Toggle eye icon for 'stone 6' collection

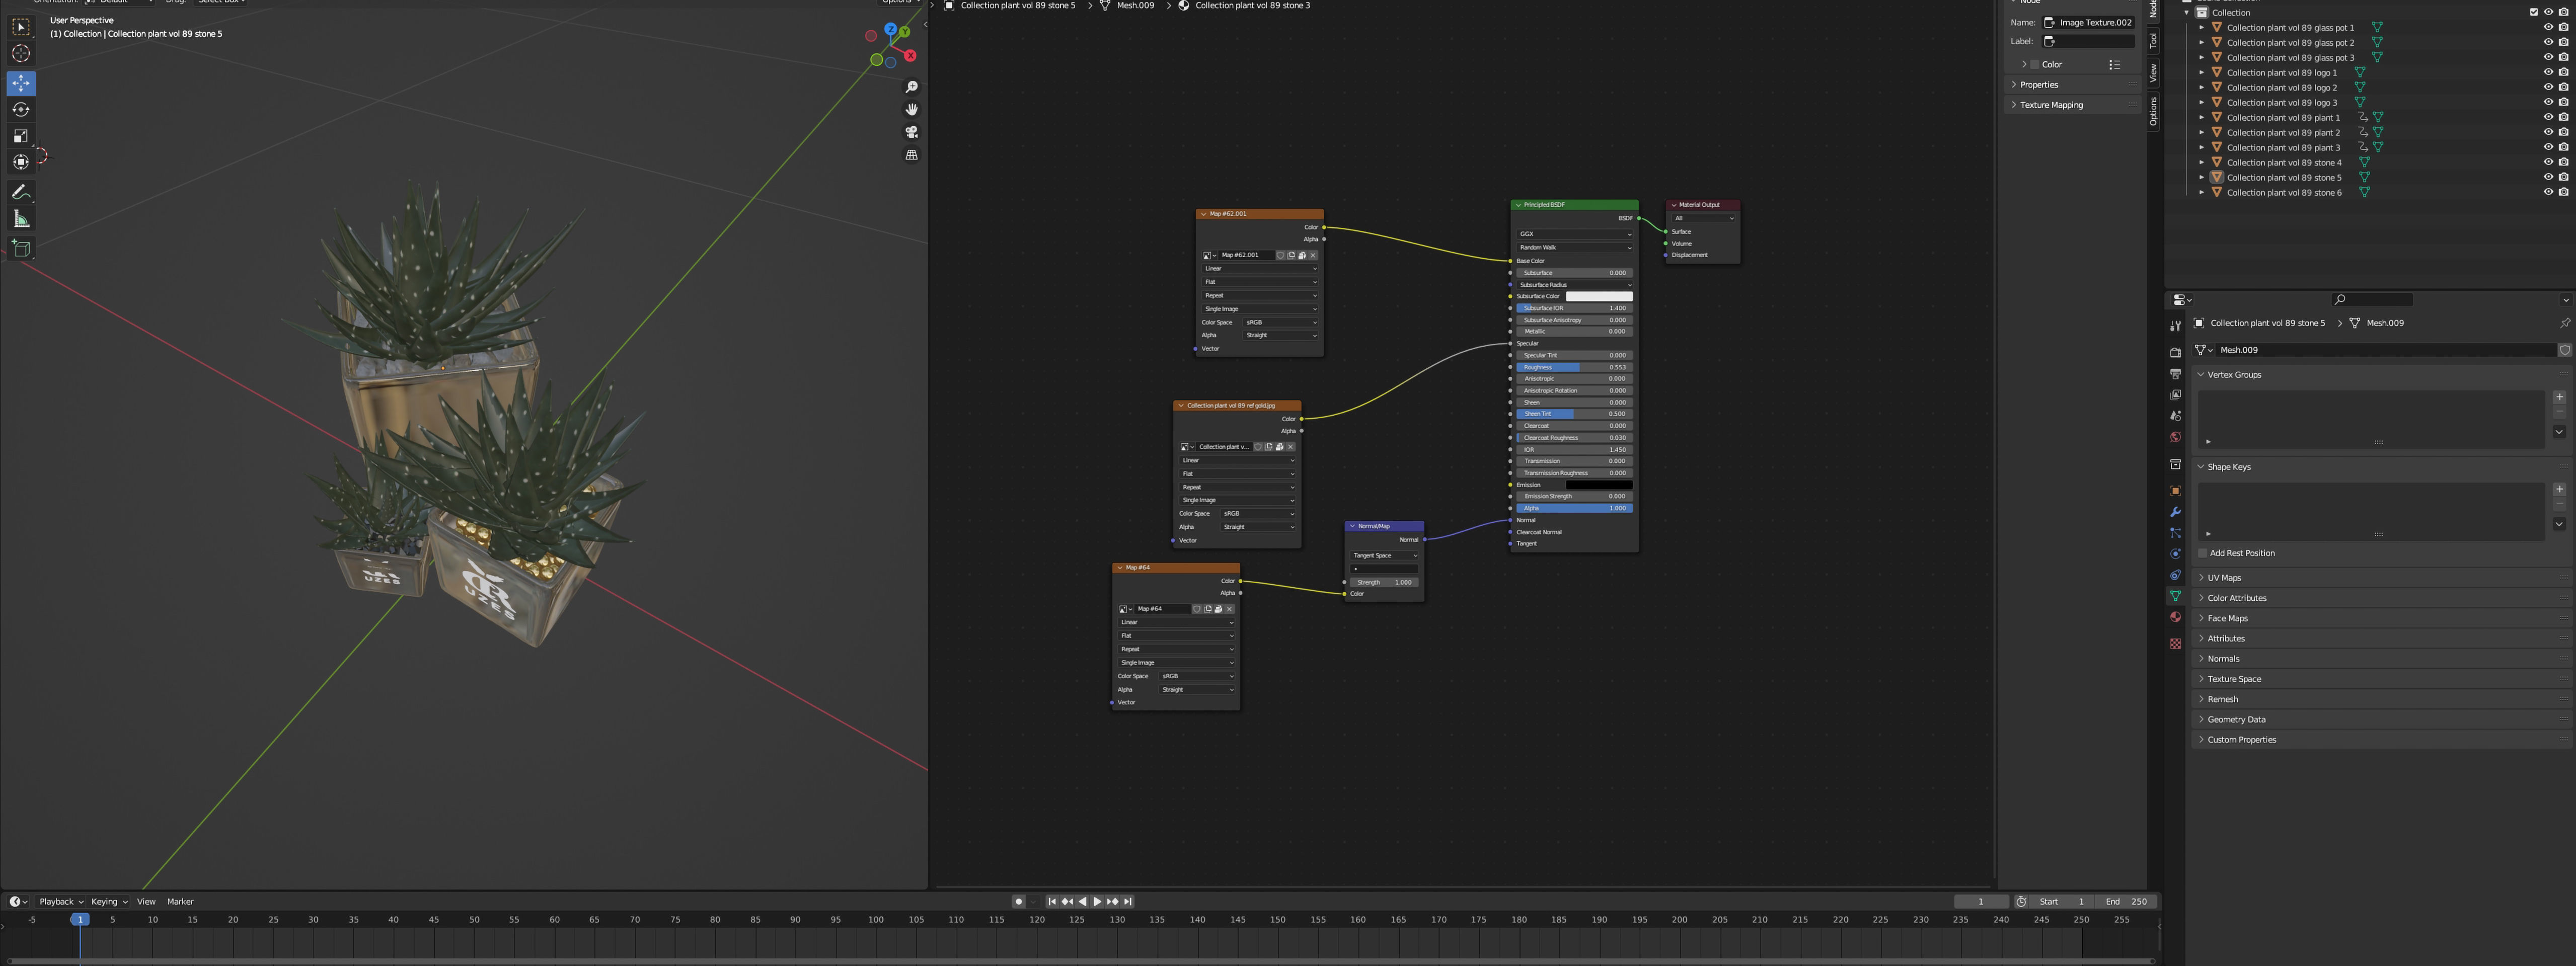(x=2547, y=192)
